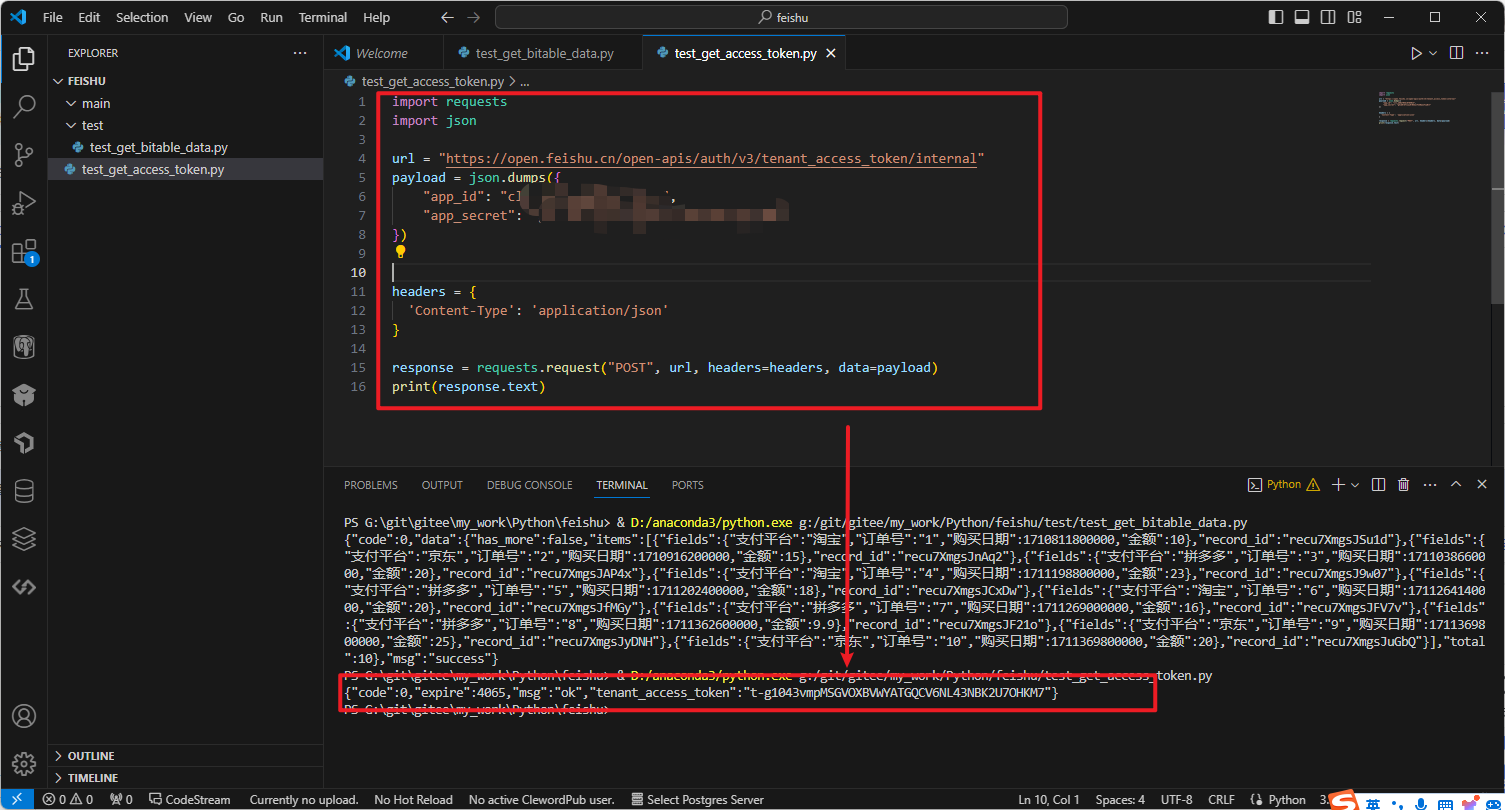Viewport: 1505px width, 810px height.
Task: Split the editor to the right
Action: 1456,53
